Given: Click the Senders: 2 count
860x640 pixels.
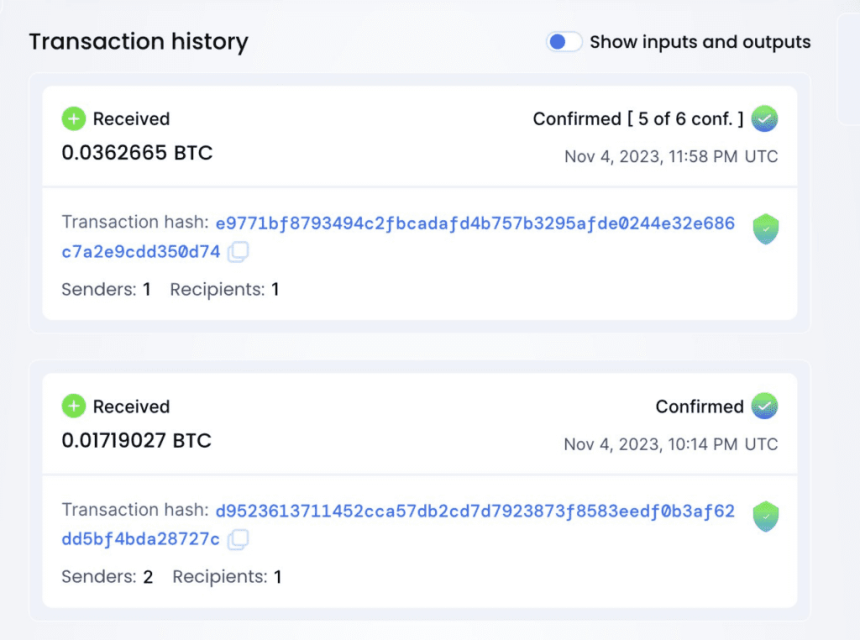Looking at the screenshot, I should pyautogui.click(x=107, y=577).
